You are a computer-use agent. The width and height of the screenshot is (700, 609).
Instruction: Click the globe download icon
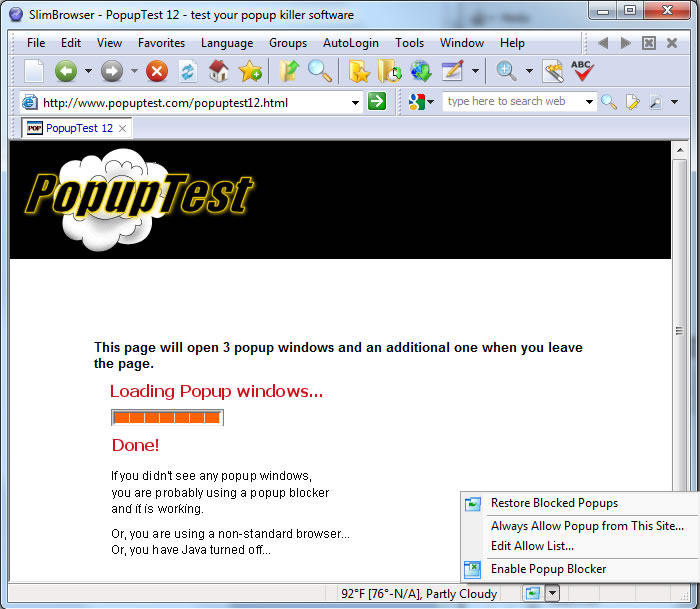pos(421,71)
